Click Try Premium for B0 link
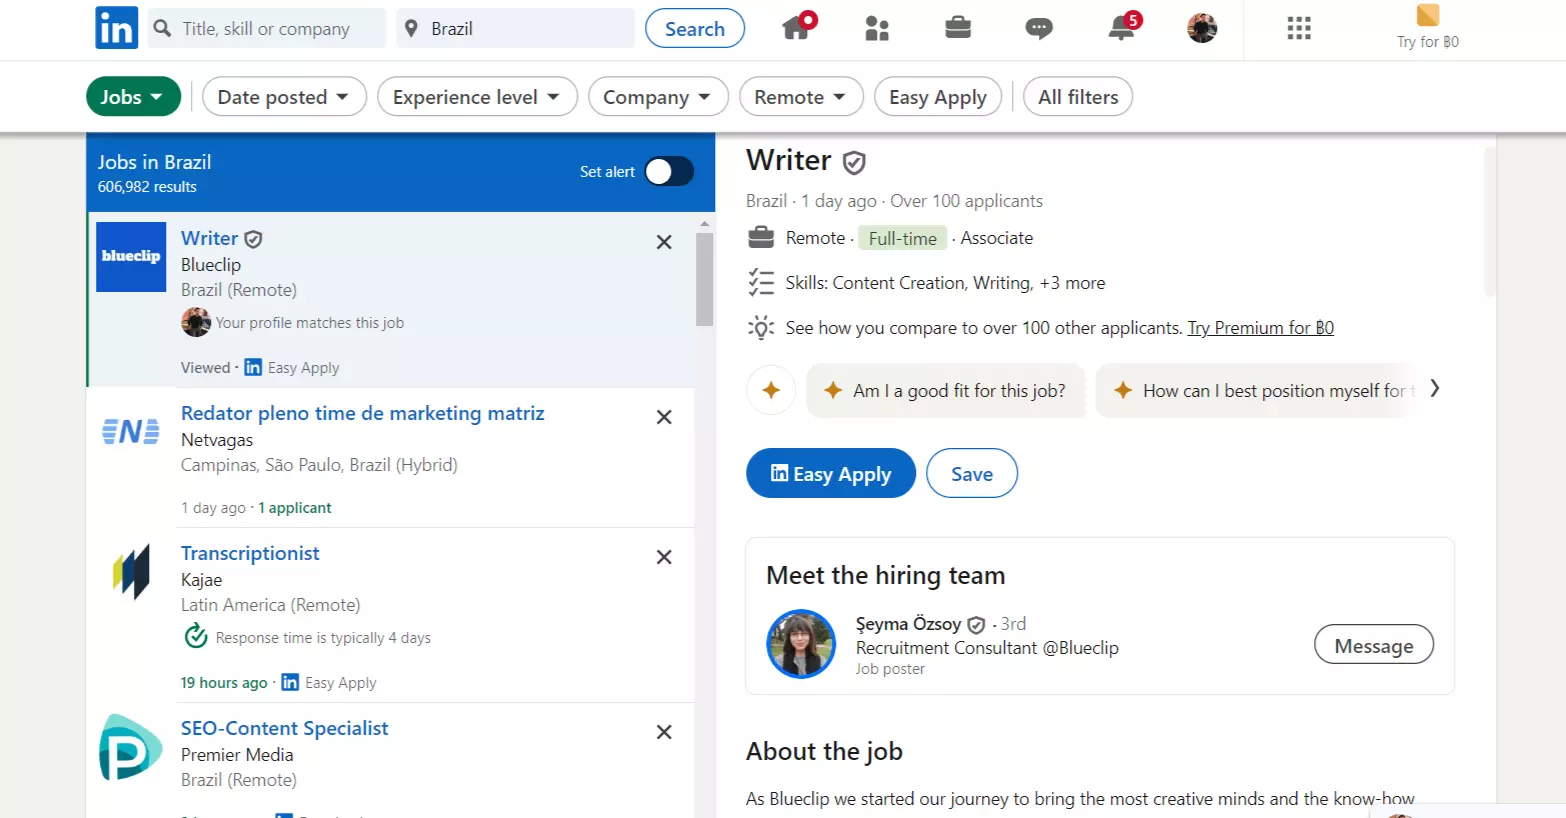This screenshot has height=818, width=1566. [x=1260, y=328]
